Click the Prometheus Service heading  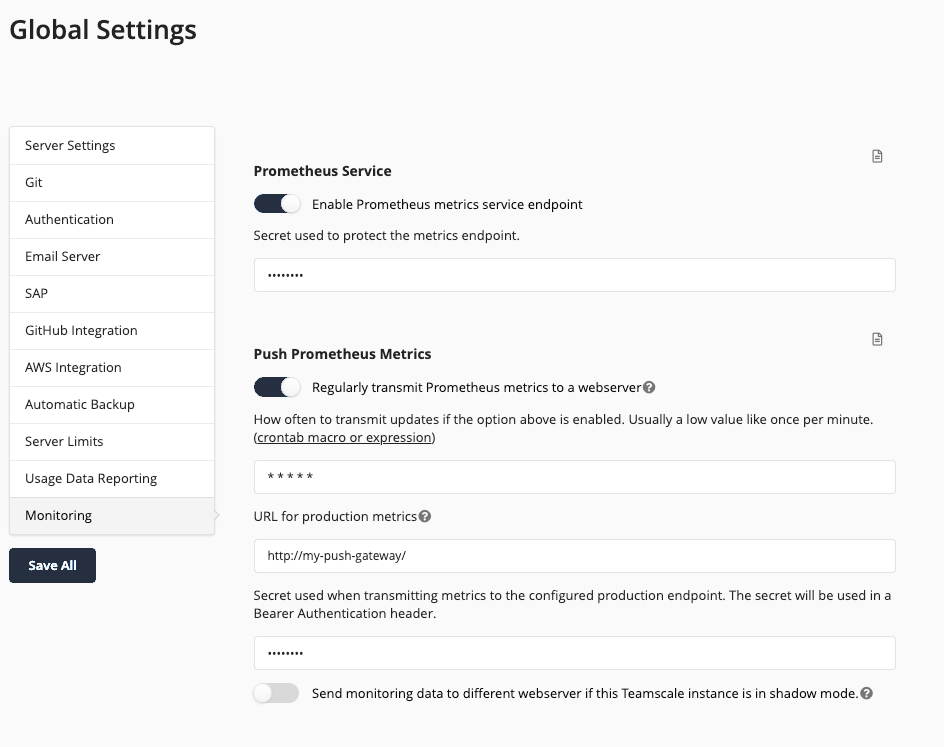[x=322, y=171]
